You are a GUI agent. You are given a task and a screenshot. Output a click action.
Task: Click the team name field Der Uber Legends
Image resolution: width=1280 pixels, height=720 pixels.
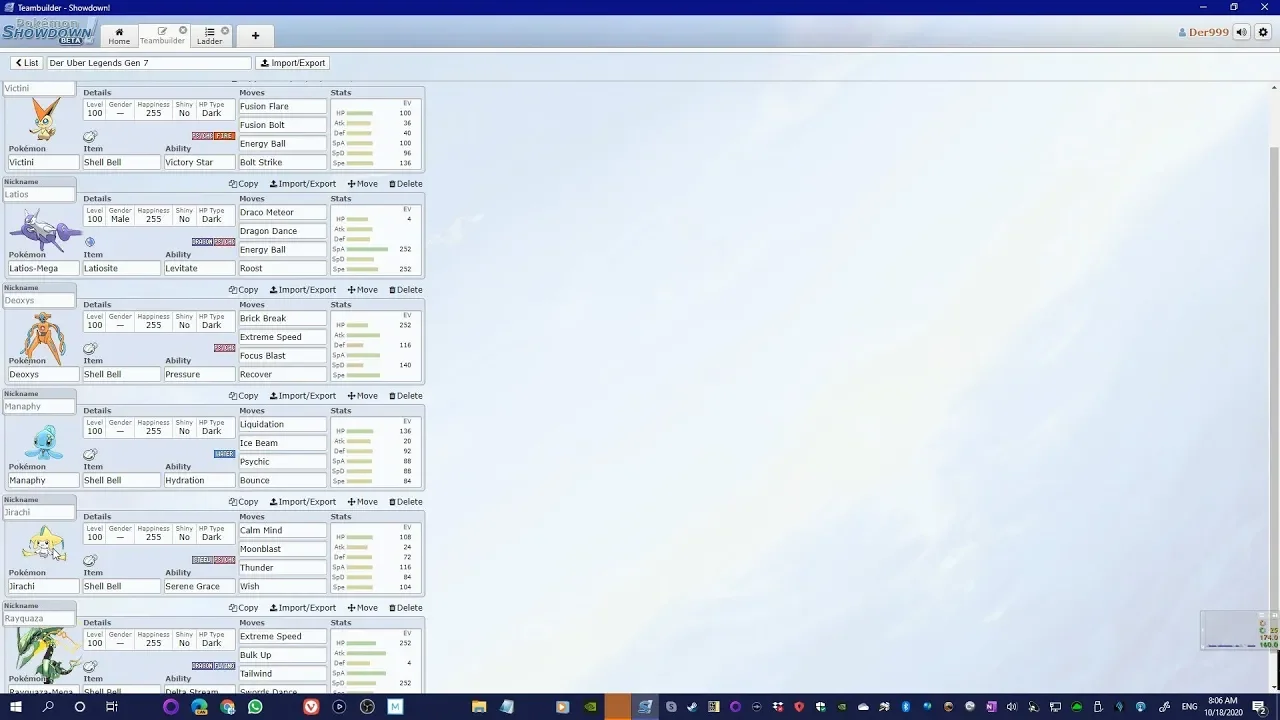150,63
